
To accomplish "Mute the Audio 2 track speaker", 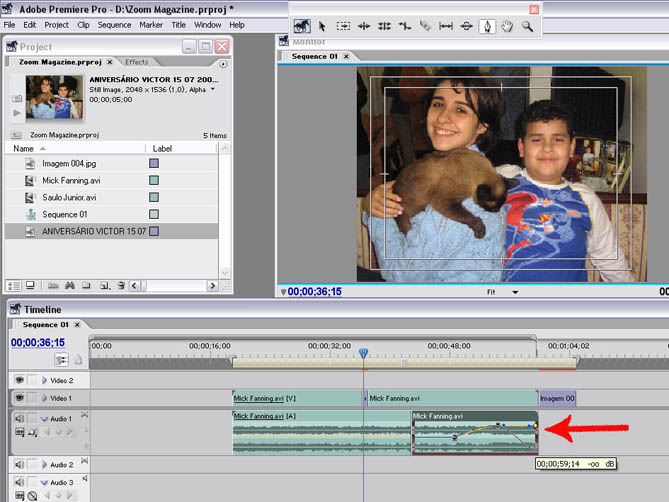I will 19,465.
